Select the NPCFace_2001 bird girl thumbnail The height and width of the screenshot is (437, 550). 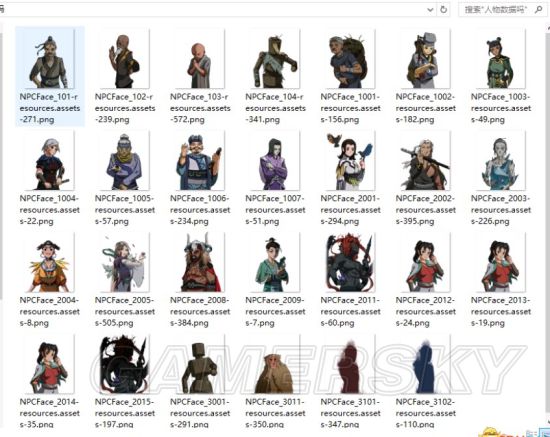point(350,161)
